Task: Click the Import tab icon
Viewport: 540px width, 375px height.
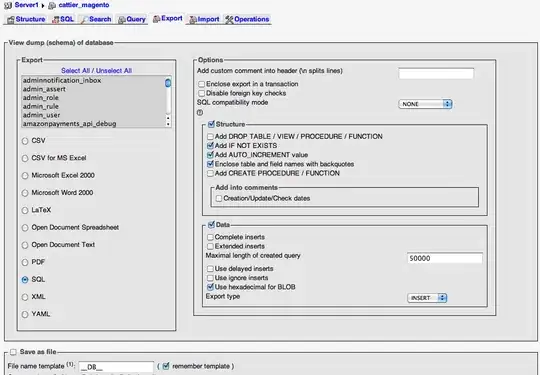Action: pos(193,19)
